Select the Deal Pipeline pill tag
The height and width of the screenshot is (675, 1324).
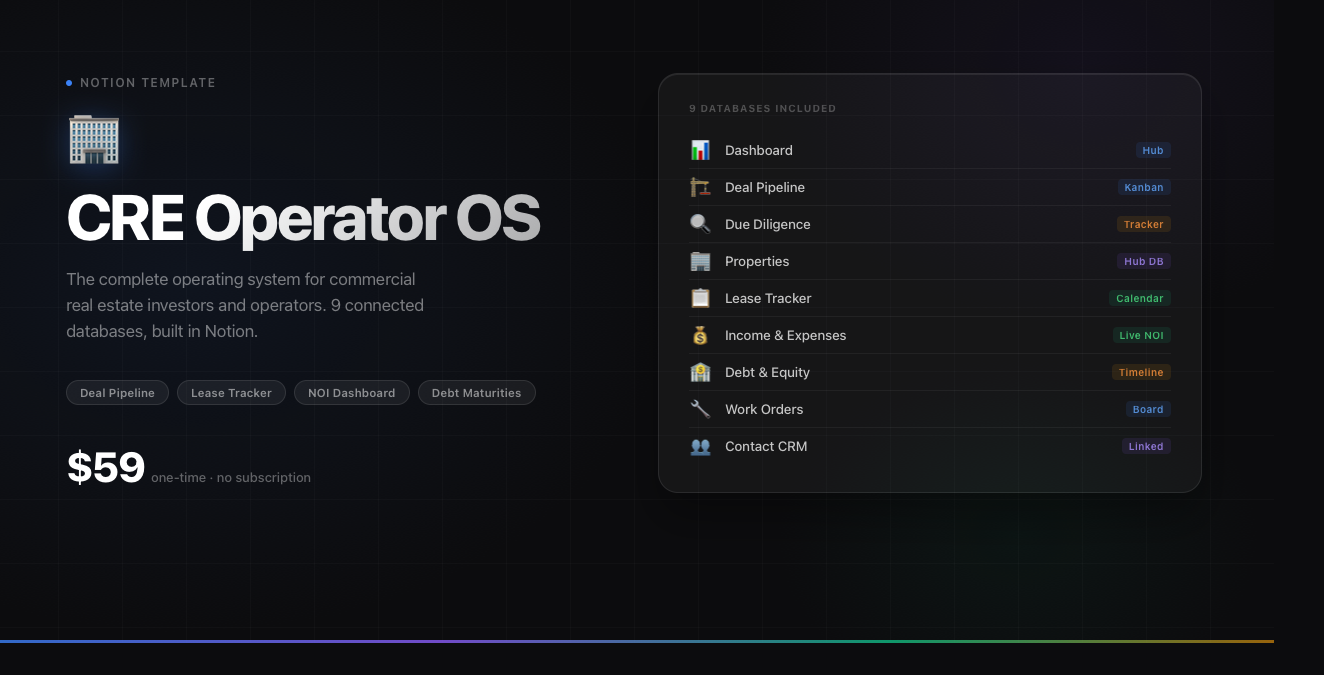coord(118,393)
